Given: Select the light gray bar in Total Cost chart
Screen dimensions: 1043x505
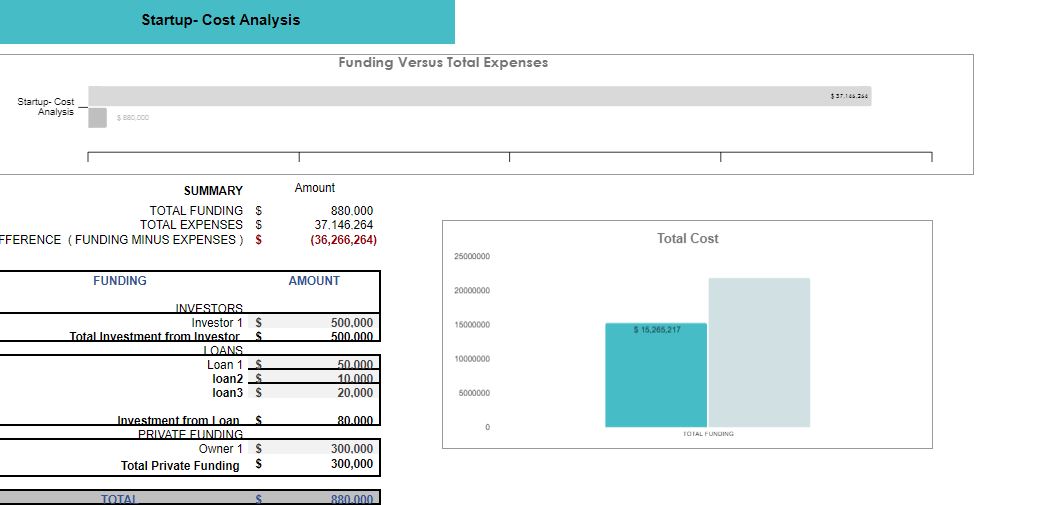Looking at the screenshot, I should coord(760,353).
